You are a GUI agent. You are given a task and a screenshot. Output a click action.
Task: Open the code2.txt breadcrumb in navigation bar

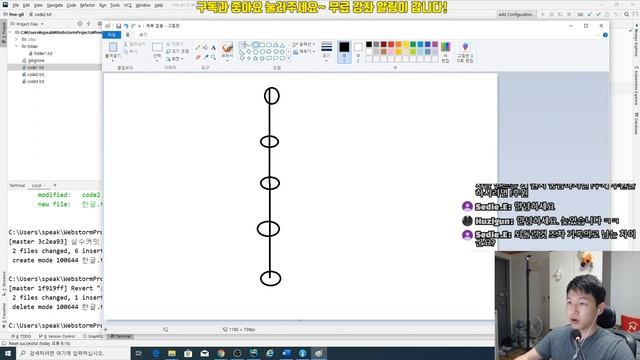pyautogui.click(x=40, y=14)
